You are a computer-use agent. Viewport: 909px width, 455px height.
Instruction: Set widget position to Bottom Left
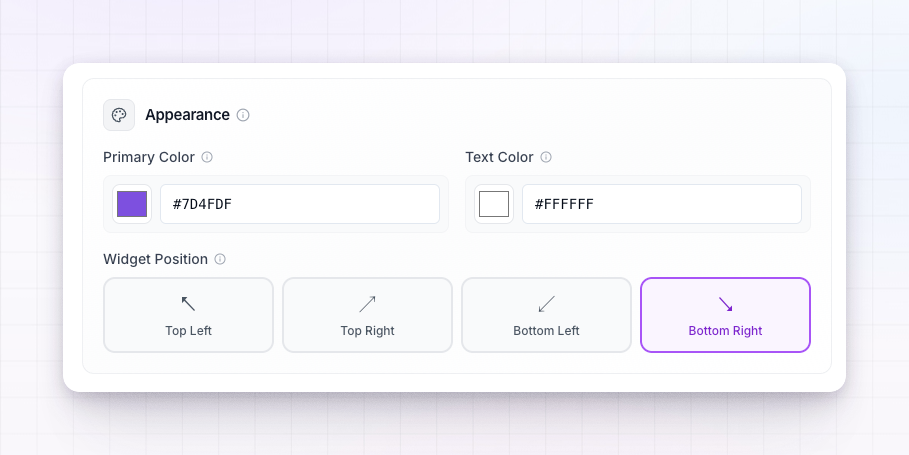547,315
